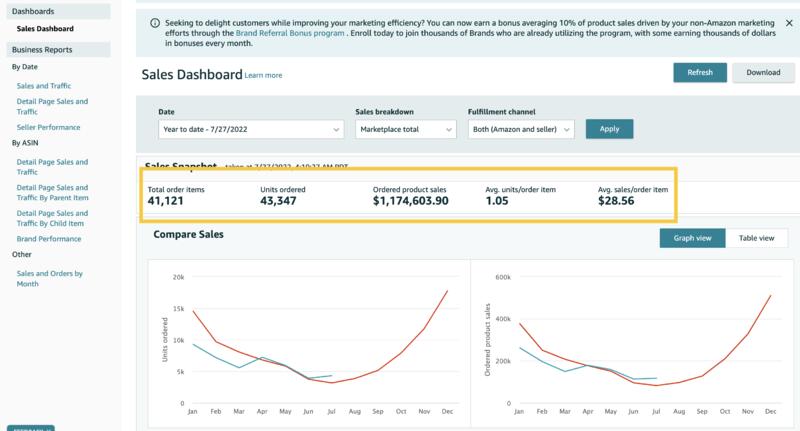Open Learn more next to Sales Dashboard
The height and width of the screenshot is (431, 800).
pos(263,75)
